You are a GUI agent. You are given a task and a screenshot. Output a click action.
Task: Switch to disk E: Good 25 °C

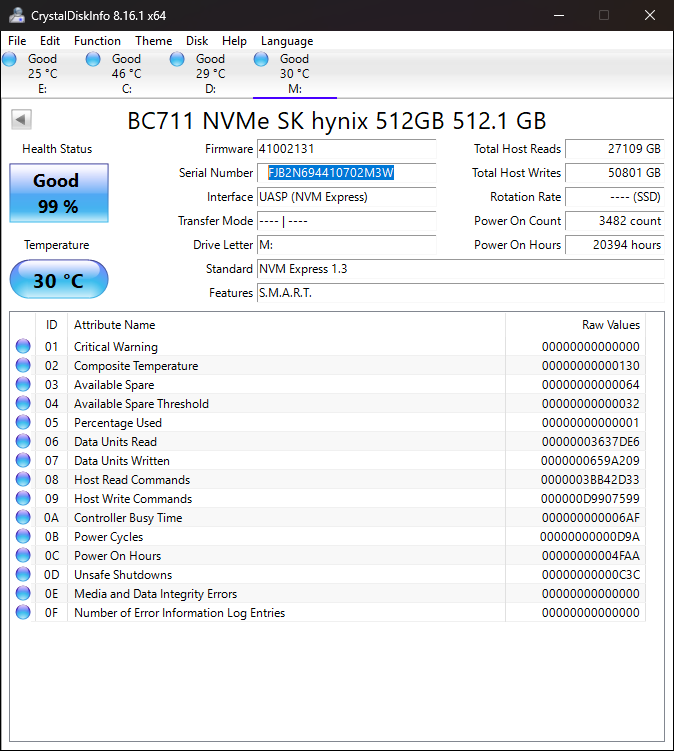(x=43, y=73)
